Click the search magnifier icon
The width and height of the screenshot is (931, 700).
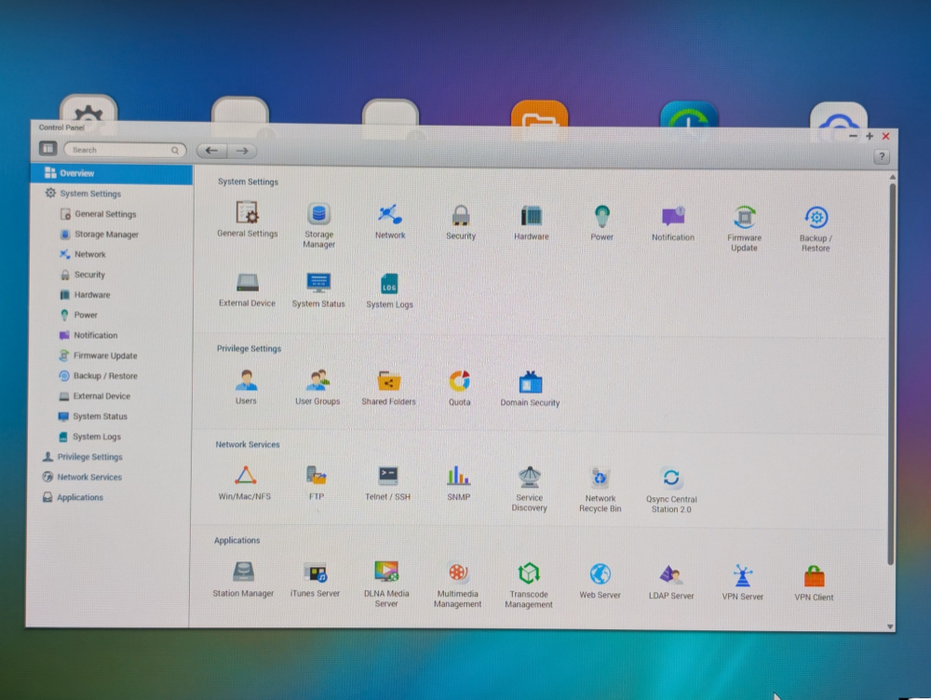click(x=175, y=150)
